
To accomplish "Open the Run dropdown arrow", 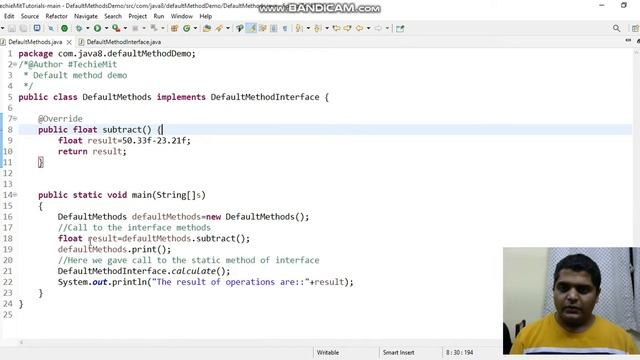I will pyautogui.click(x=106, y=28).
